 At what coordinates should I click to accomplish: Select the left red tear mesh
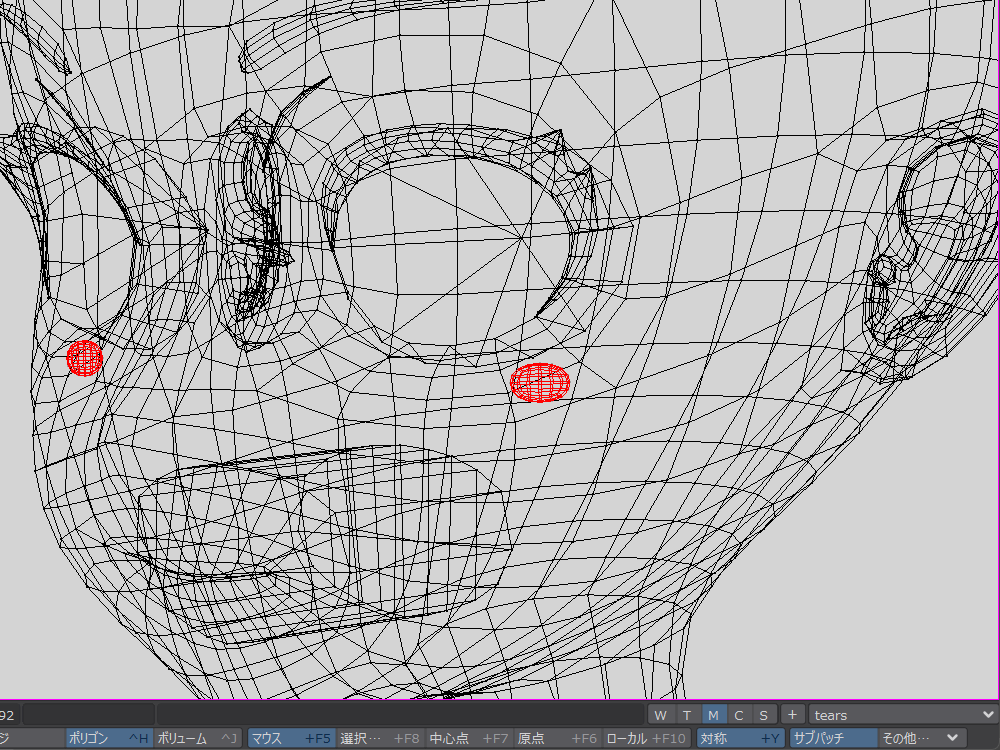[85, 358]
